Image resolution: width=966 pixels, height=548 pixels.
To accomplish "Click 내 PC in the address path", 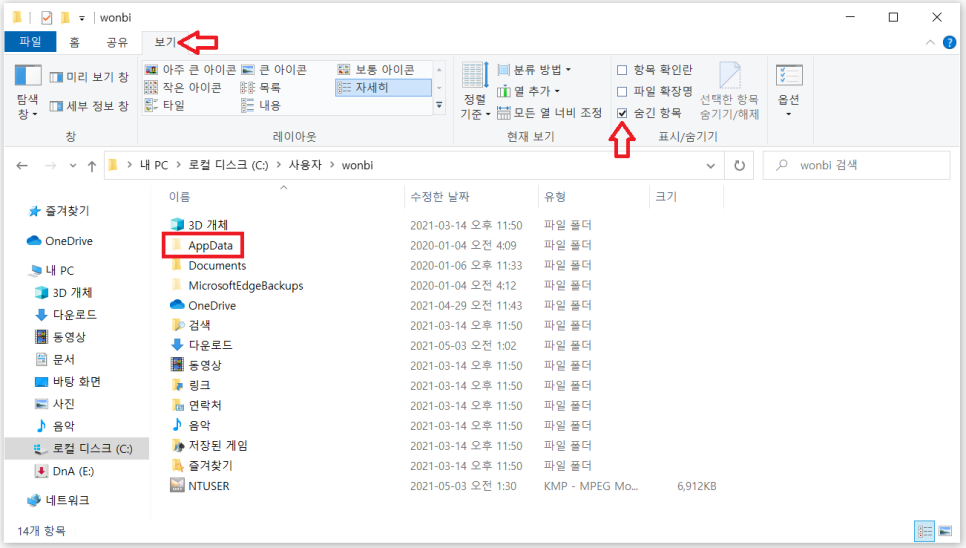I will point(154,165).
